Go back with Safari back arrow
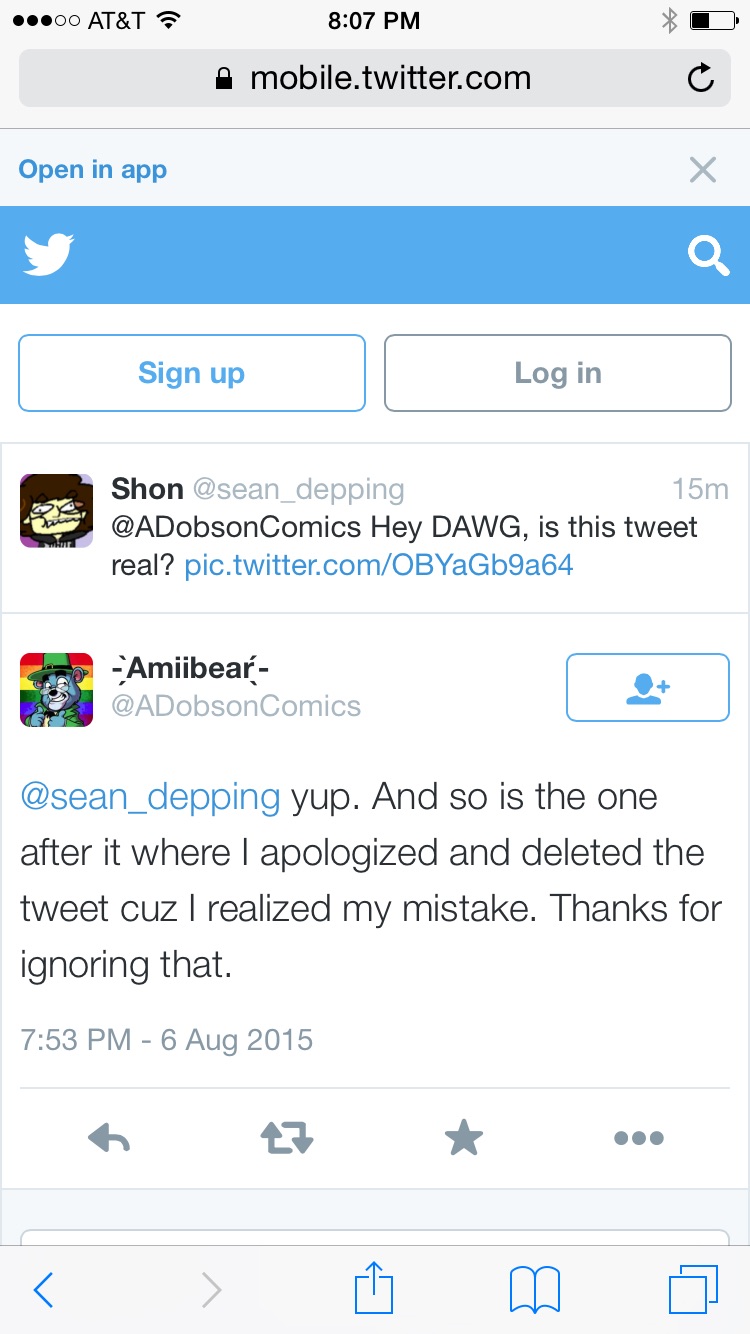The image size is (750, 1334). pyautogui.click(x=43, y=1290)
